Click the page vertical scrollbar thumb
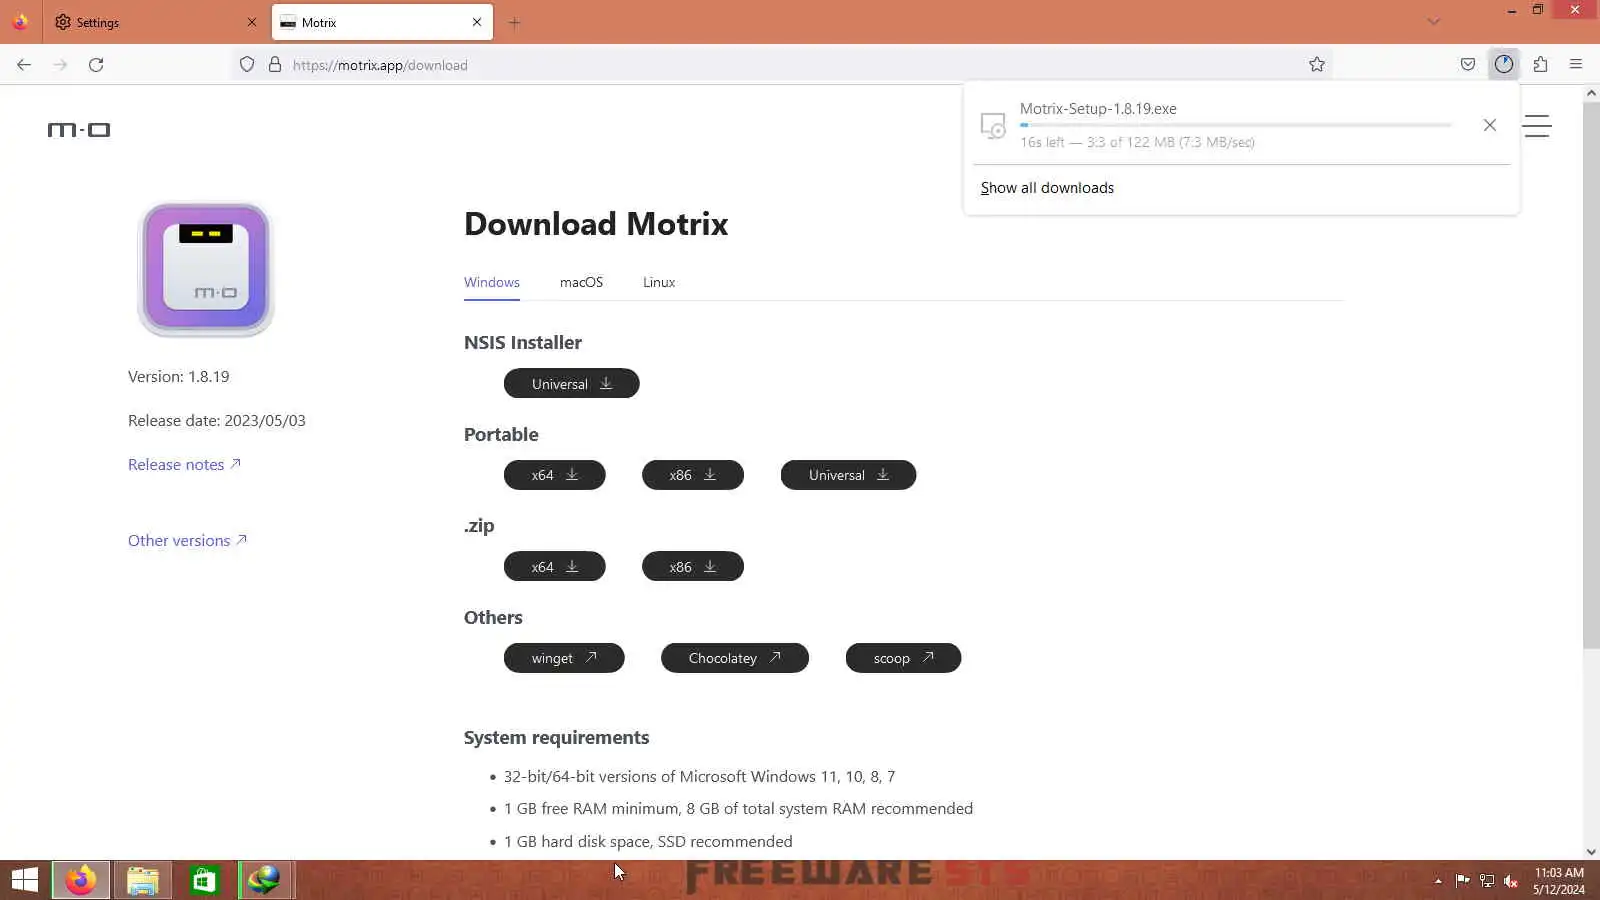This screenshot has height=900, width=1600. pyautogui.click(x=1591, y=375)
